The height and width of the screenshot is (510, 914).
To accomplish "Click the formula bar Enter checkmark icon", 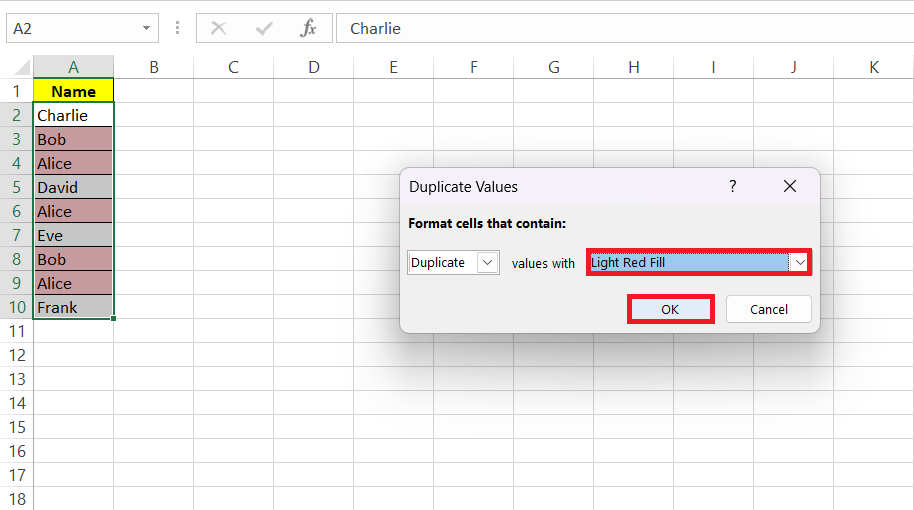I will 264,28.
